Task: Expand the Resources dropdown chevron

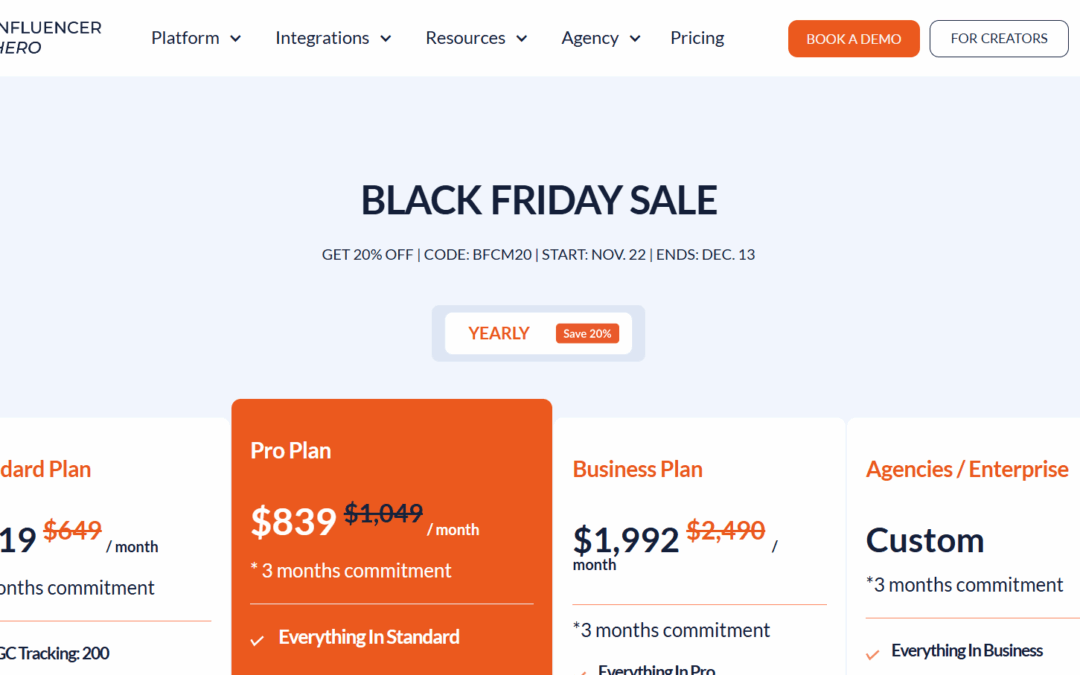Action: 522,39
